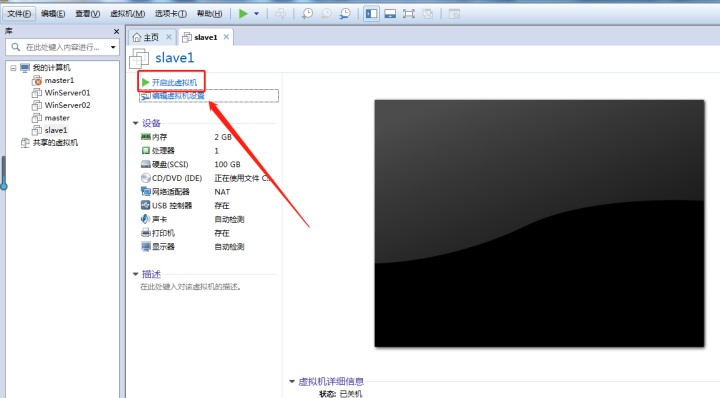The height and width of the screenshot is (398, 720).
Task: Select slave1 in the library tree
Action: tap(56, 130)
